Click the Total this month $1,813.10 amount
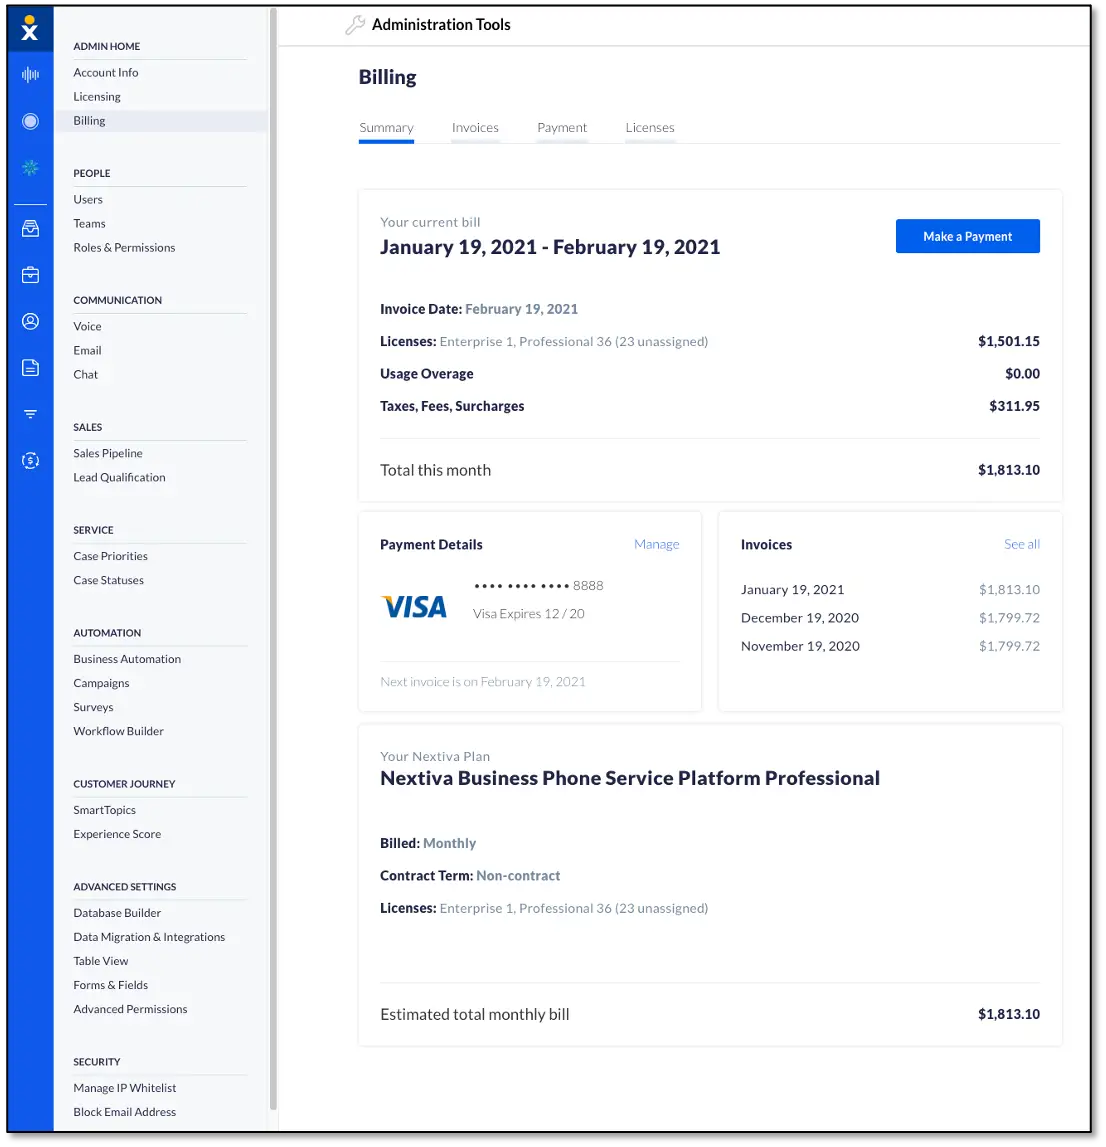Image resolution: width=1106 pixels, height=1147 pixels. [1008, 470]
